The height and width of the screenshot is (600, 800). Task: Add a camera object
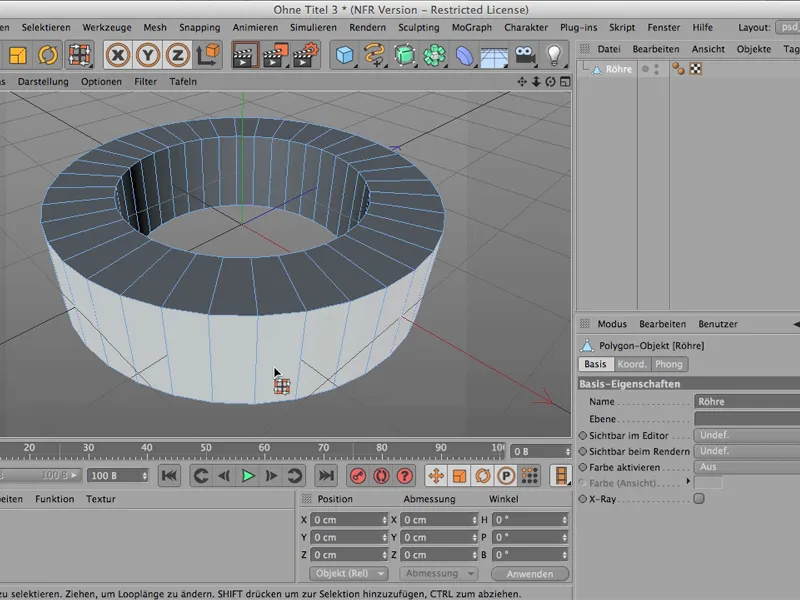tap(524, 55)
